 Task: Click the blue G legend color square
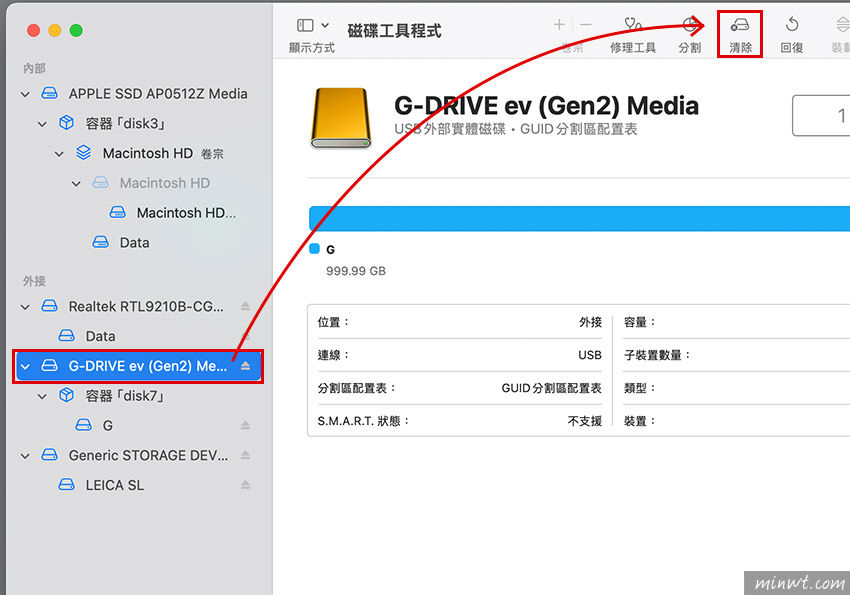click(x=314, y=249)
